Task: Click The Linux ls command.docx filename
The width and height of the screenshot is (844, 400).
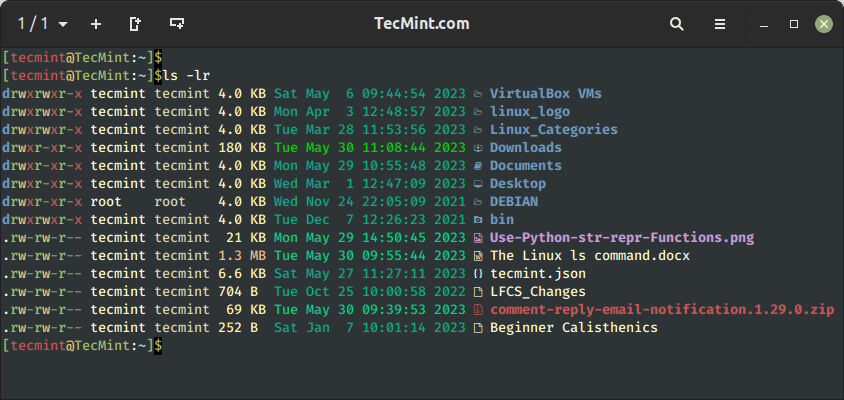Action: [590, 256]
